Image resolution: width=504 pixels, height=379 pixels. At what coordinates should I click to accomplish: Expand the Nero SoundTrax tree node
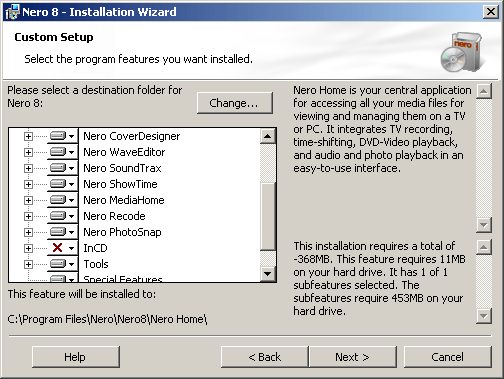click(28, 168)
